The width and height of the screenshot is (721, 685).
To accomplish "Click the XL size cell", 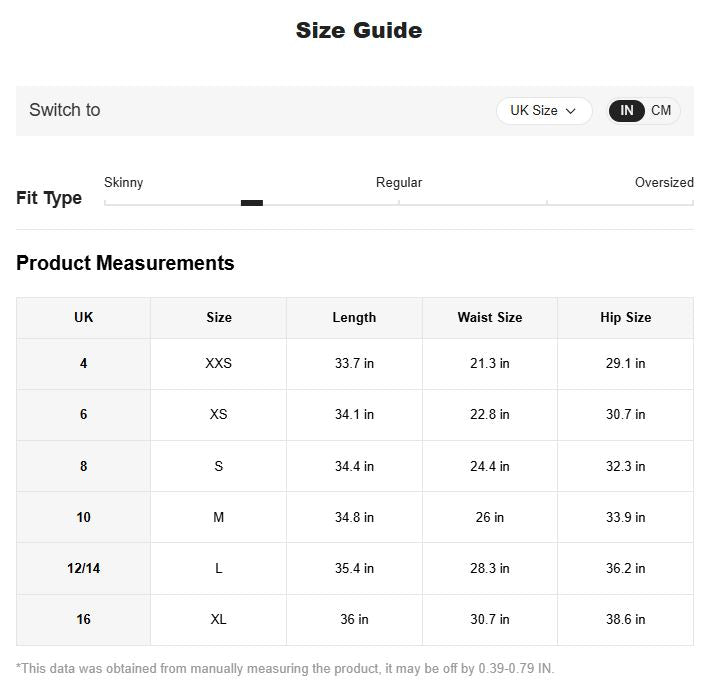I will tap(219, 620).
